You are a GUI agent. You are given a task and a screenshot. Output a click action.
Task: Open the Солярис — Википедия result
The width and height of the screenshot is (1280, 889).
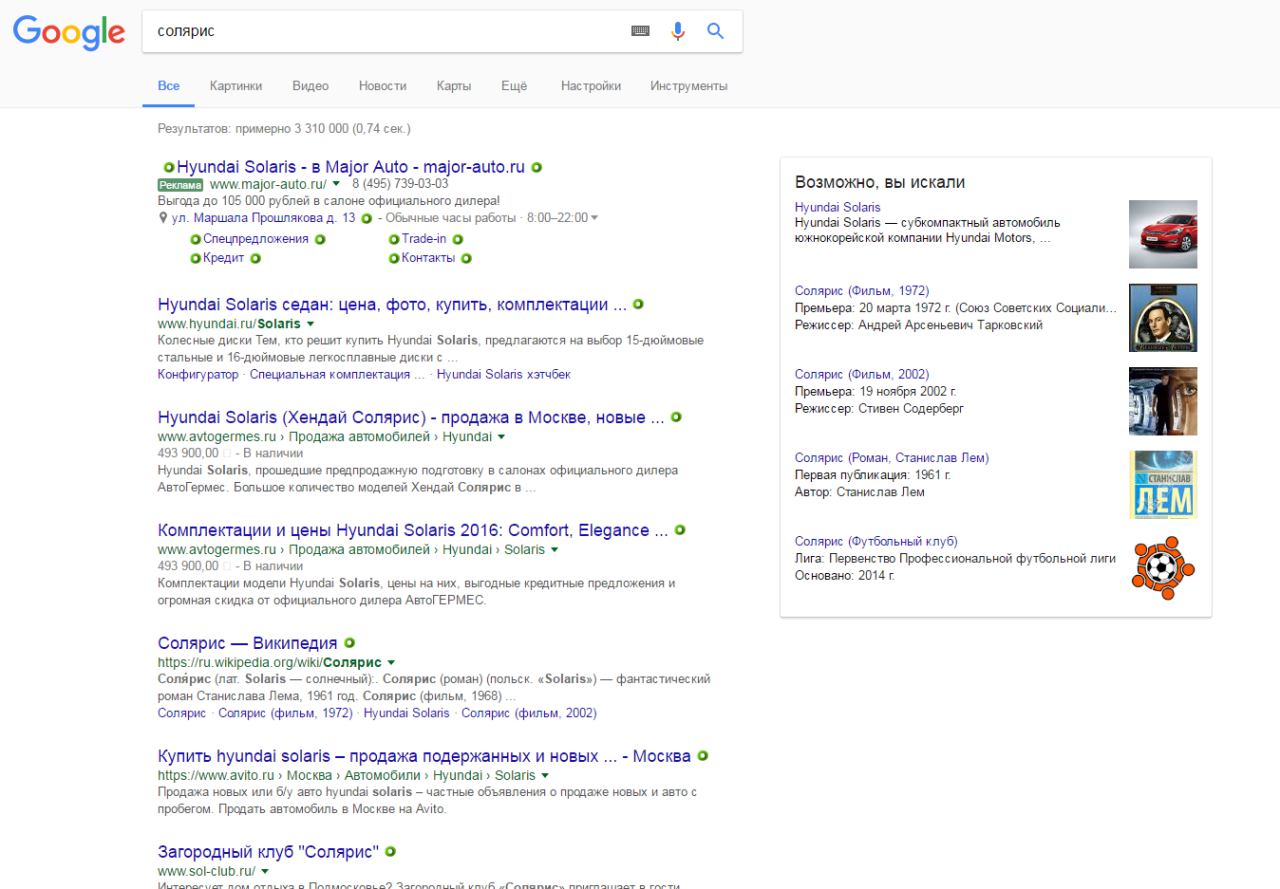(x=248, y=643)
